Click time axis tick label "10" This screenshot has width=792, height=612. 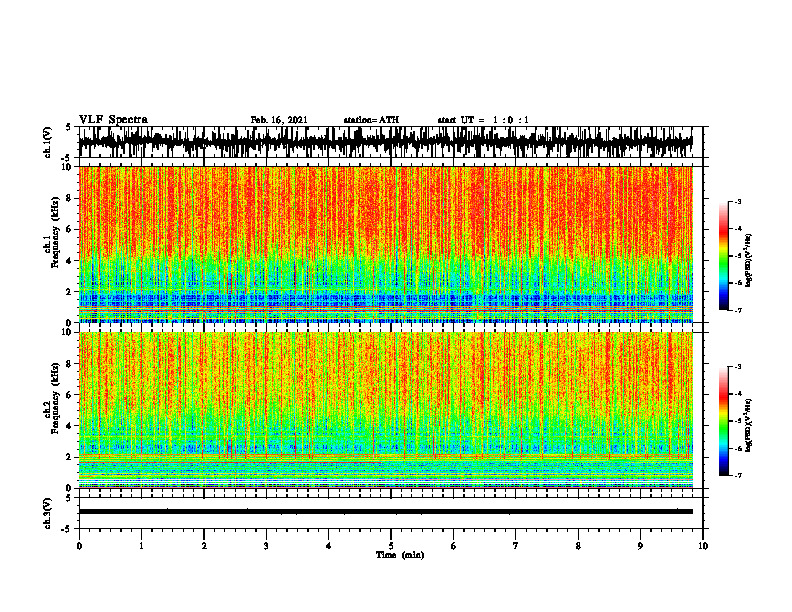703,546
